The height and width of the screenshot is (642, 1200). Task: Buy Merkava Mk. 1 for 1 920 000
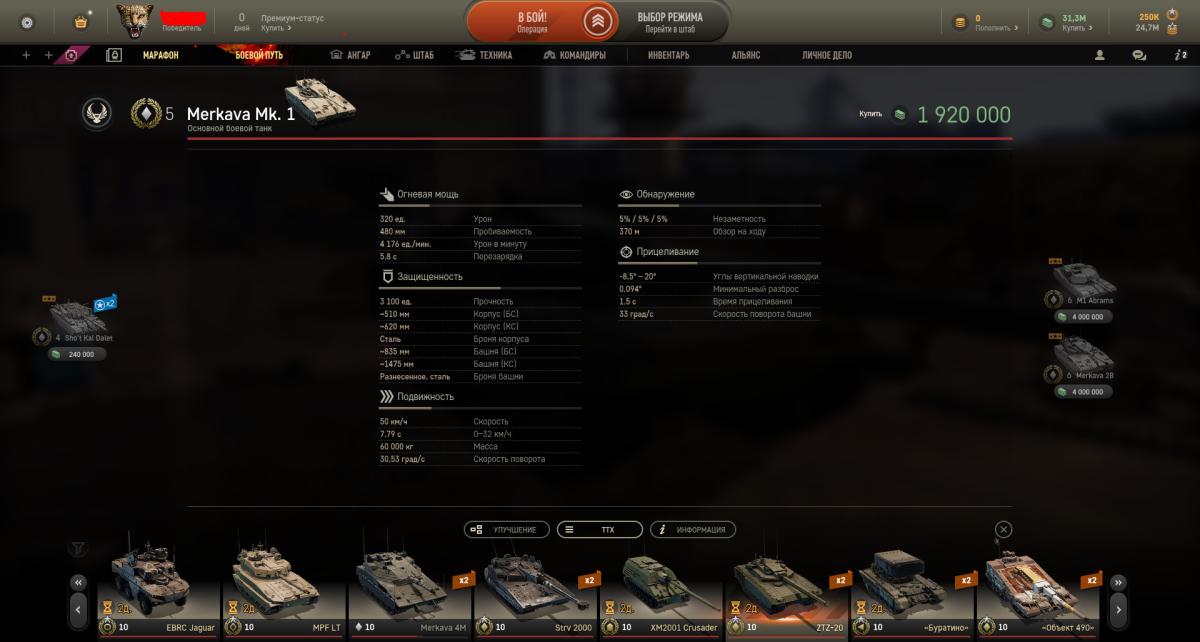click(x=935, y=115)
